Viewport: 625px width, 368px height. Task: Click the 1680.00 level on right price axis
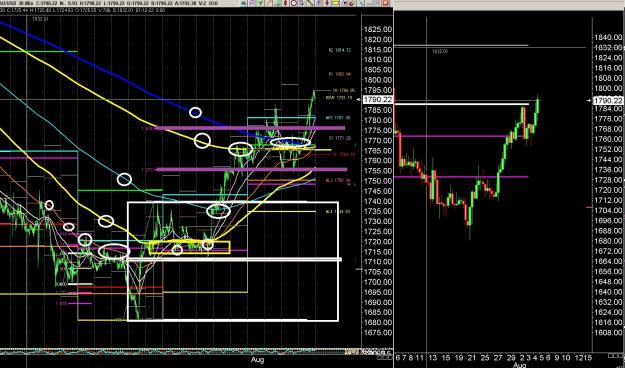tap(608, 241)
